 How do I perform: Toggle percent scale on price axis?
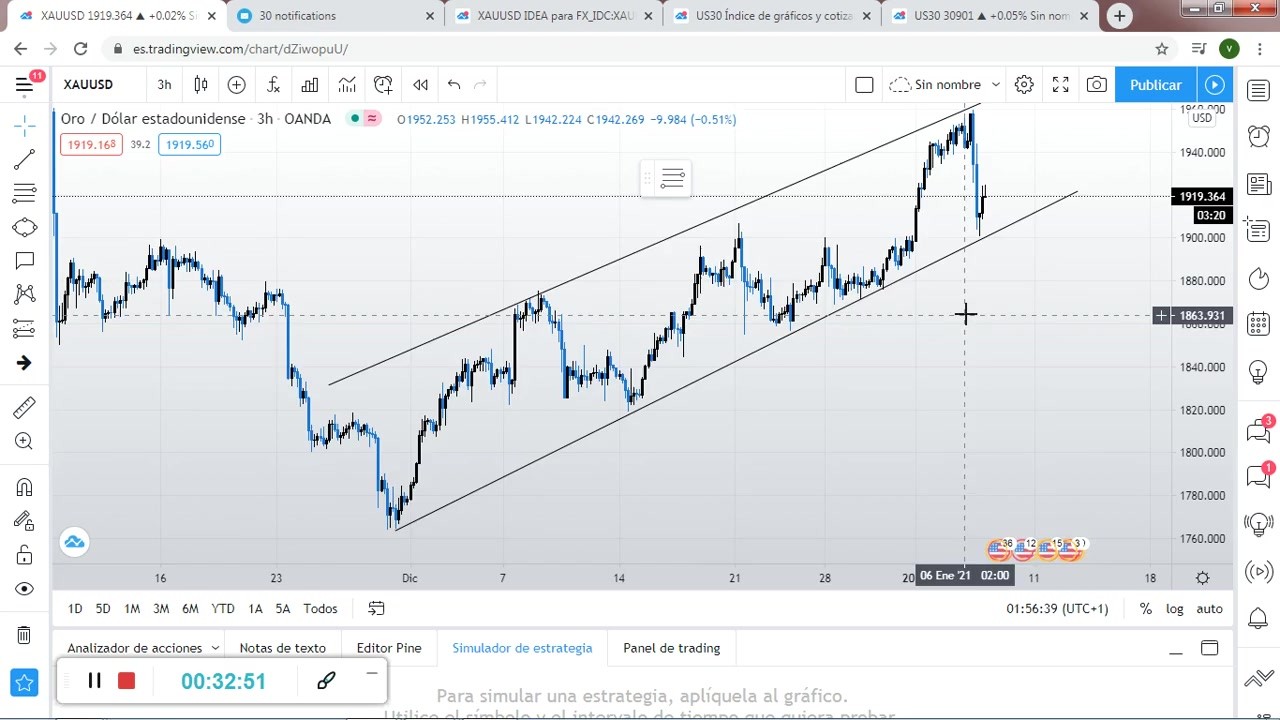pyautogui.click(x=1145, y=608)
